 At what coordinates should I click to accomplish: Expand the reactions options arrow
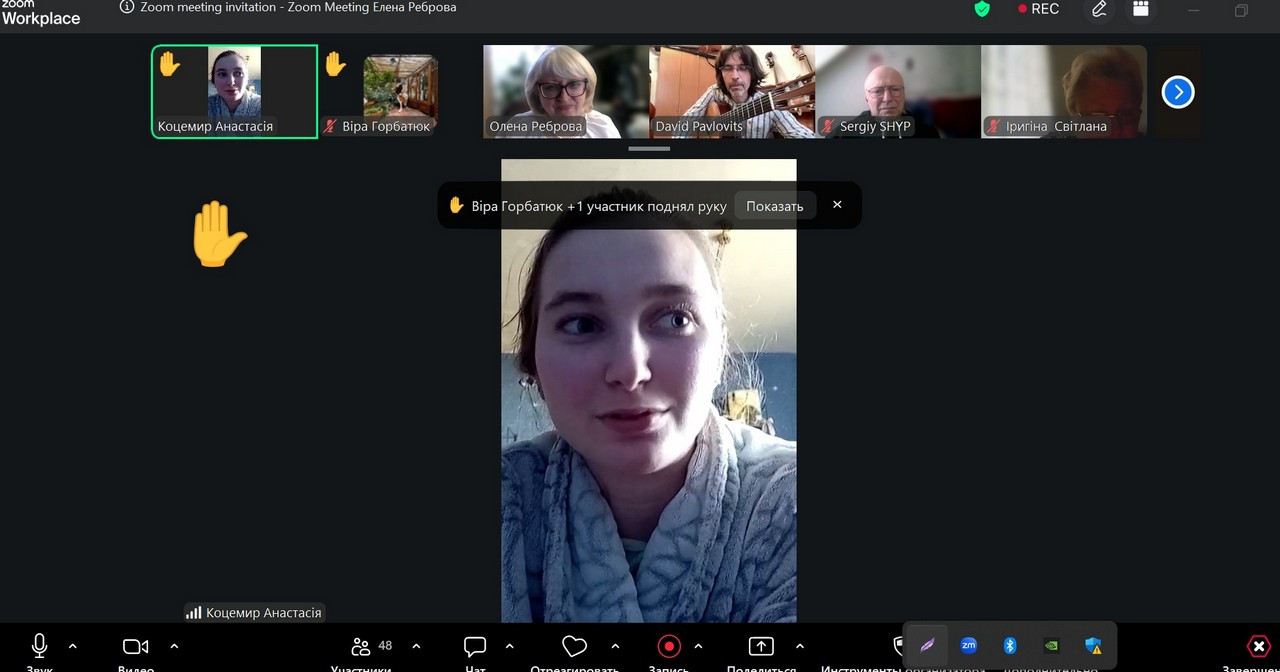(615, 646)
